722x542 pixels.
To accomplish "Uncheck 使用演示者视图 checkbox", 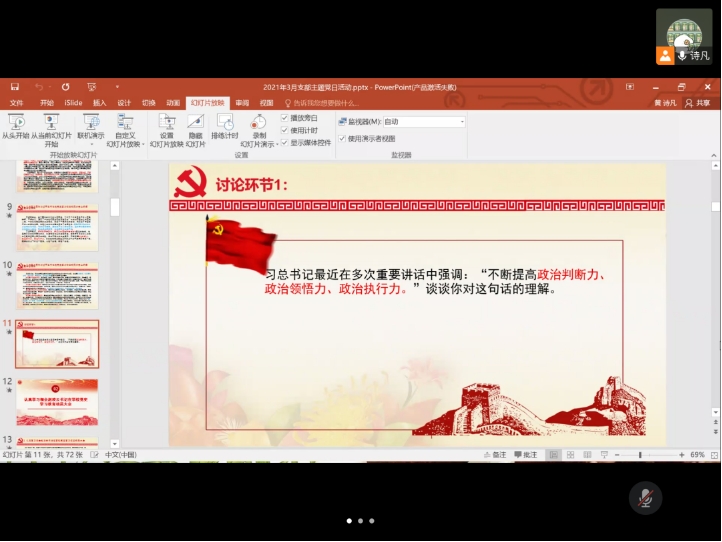I will tap(342, 138).
